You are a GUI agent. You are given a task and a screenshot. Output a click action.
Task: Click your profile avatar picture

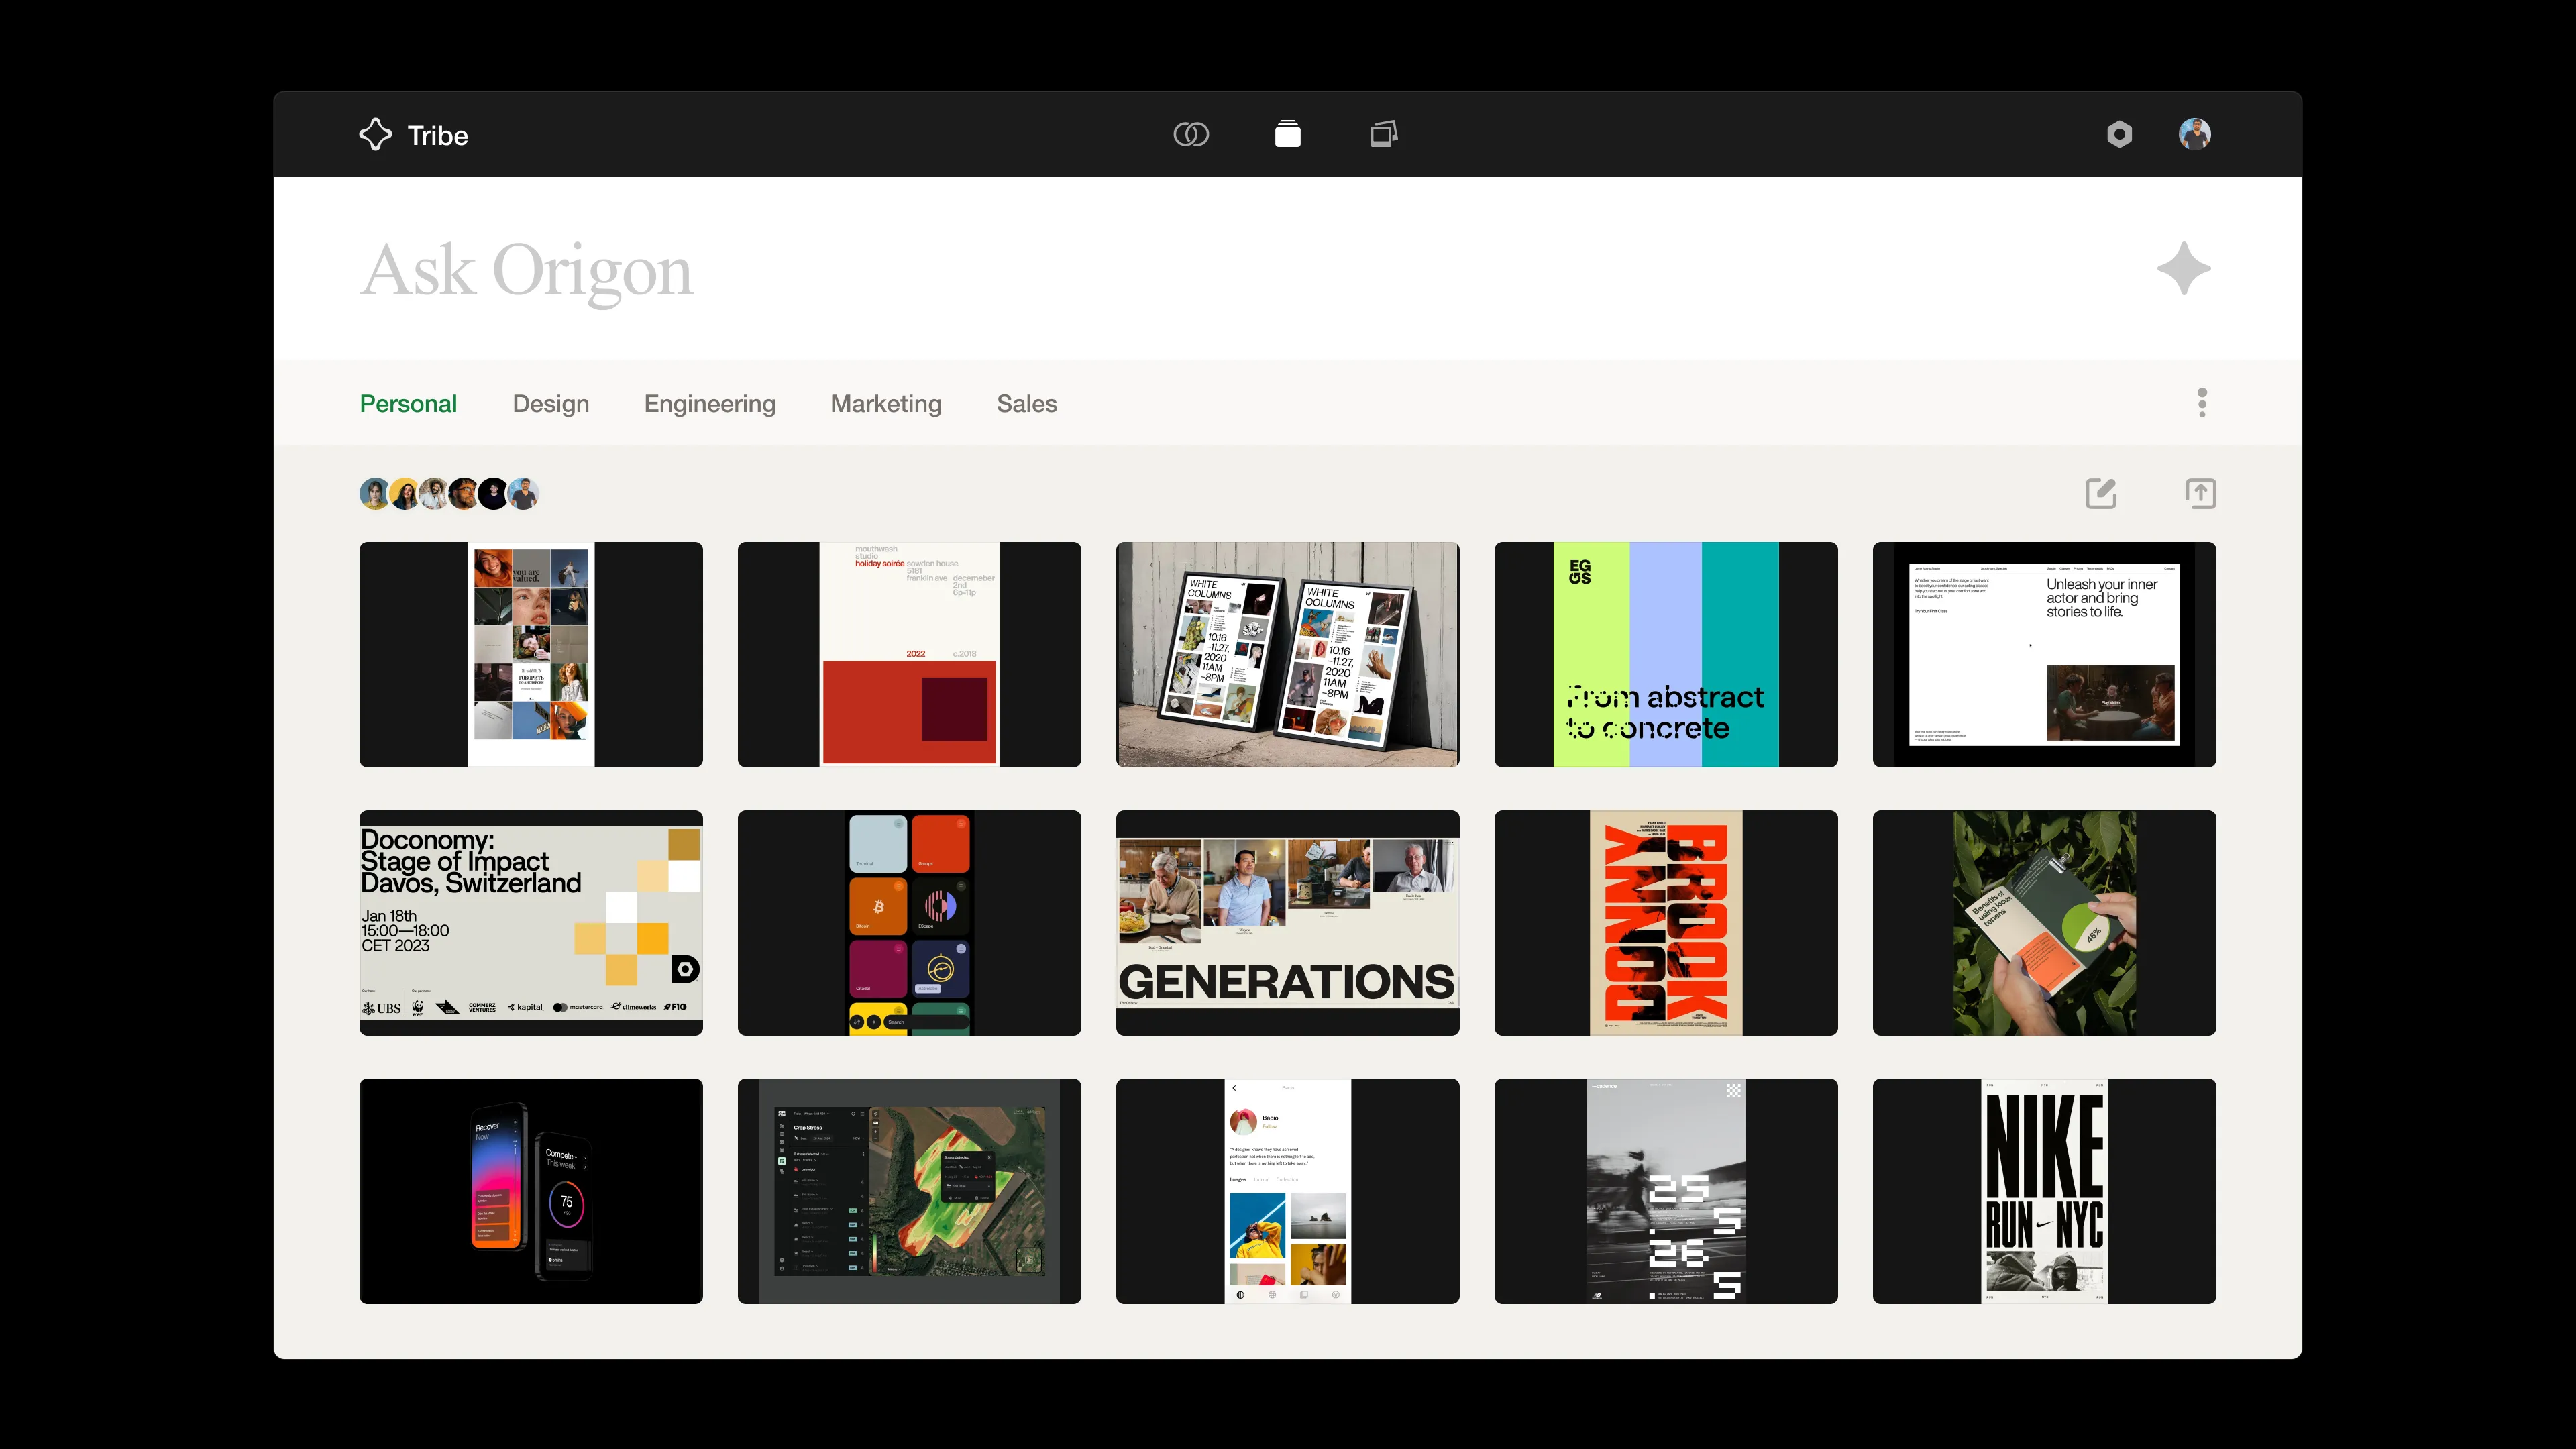pyautogui.click(x=2194, y=133)
